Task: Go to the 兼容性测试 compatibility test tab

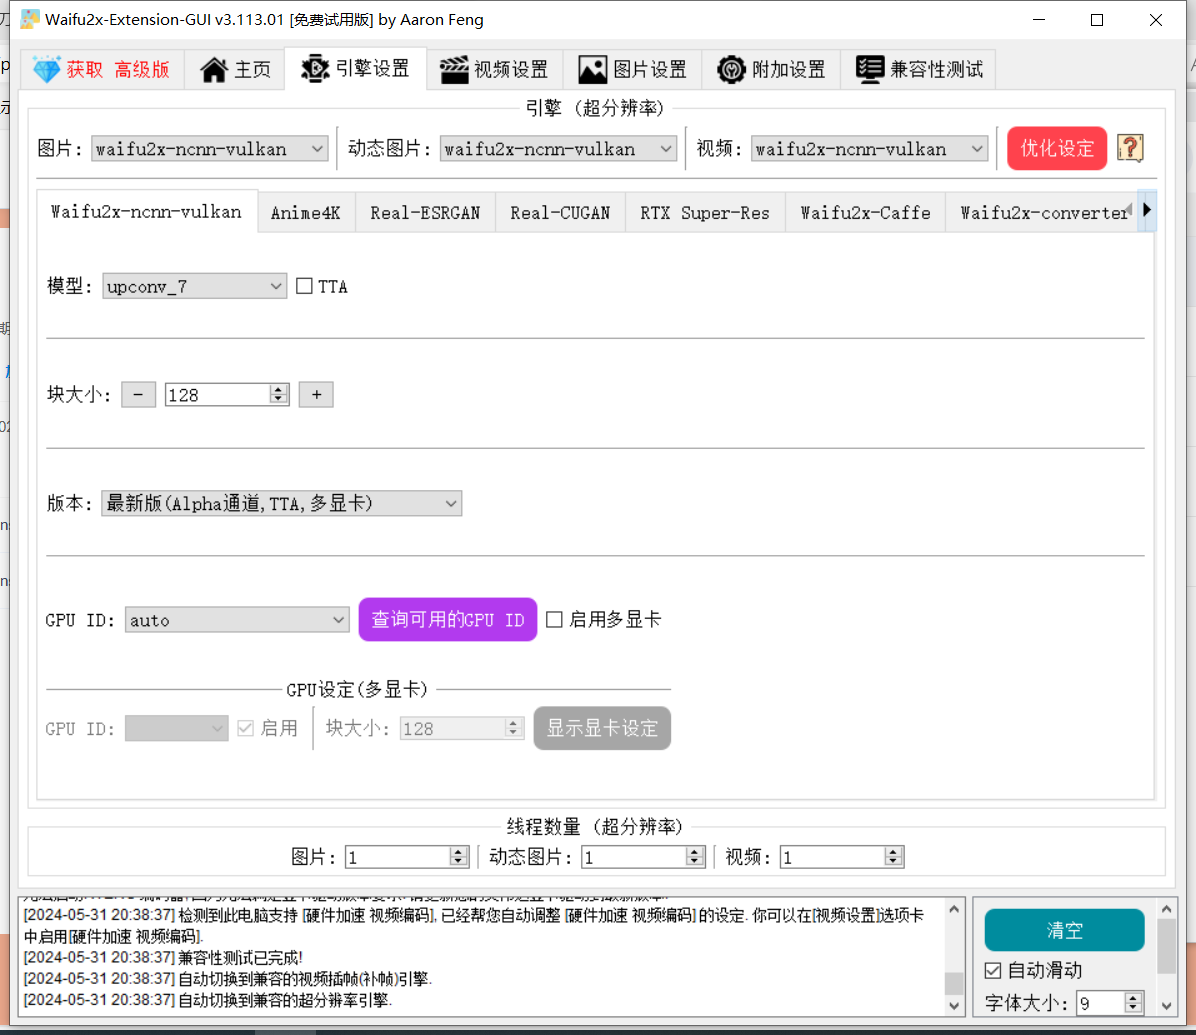Action: click(x=919, y=70)
